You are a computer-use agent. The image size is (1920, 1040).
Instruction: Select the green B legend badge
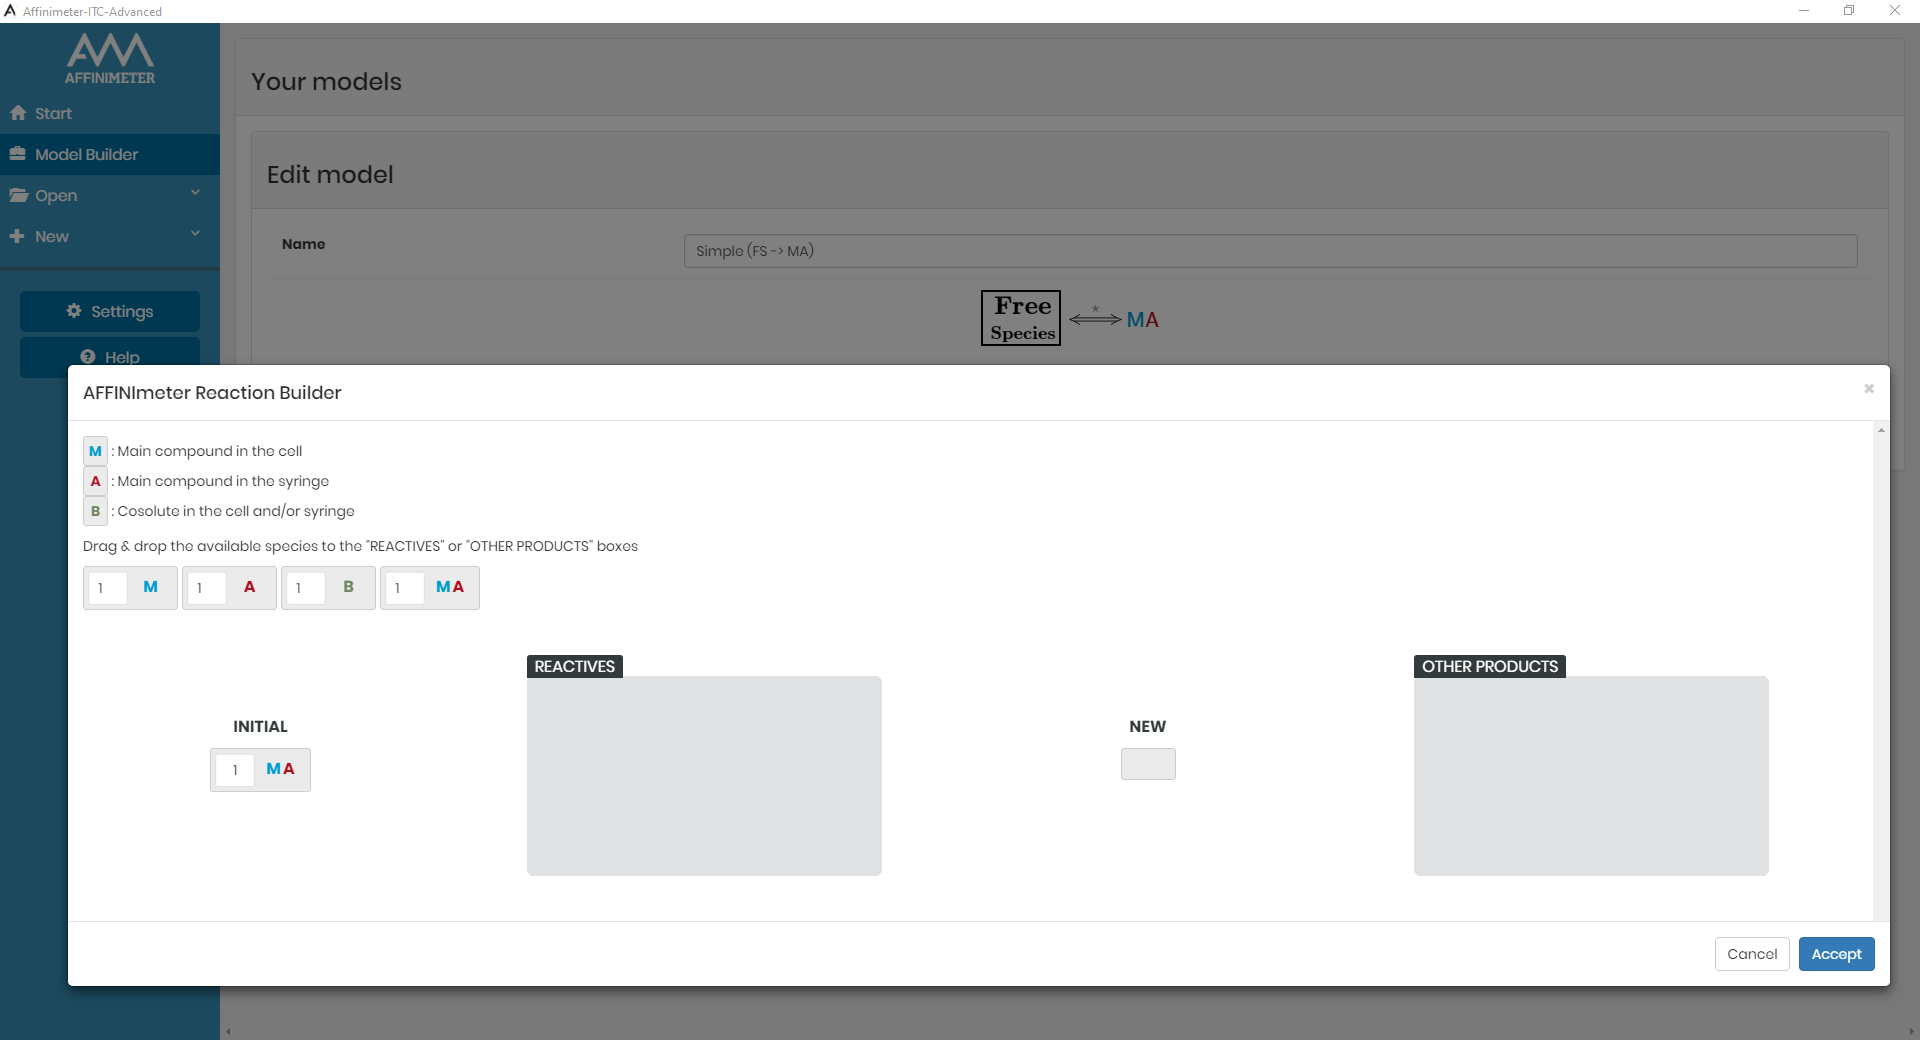[x=95, y=511]
